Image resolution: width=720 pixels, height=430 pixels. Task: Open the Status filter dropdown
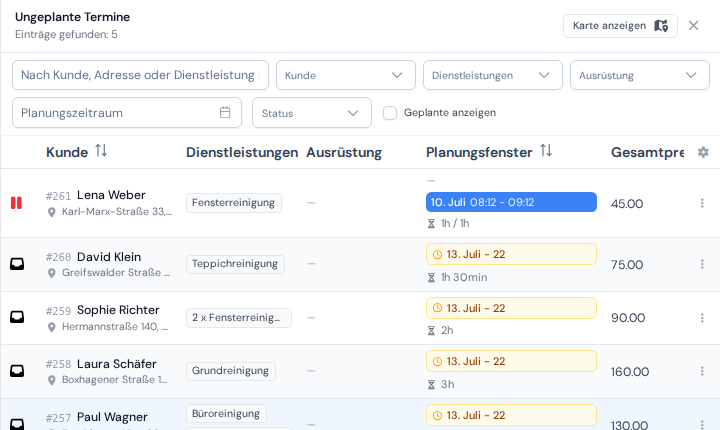coord(312,113)
